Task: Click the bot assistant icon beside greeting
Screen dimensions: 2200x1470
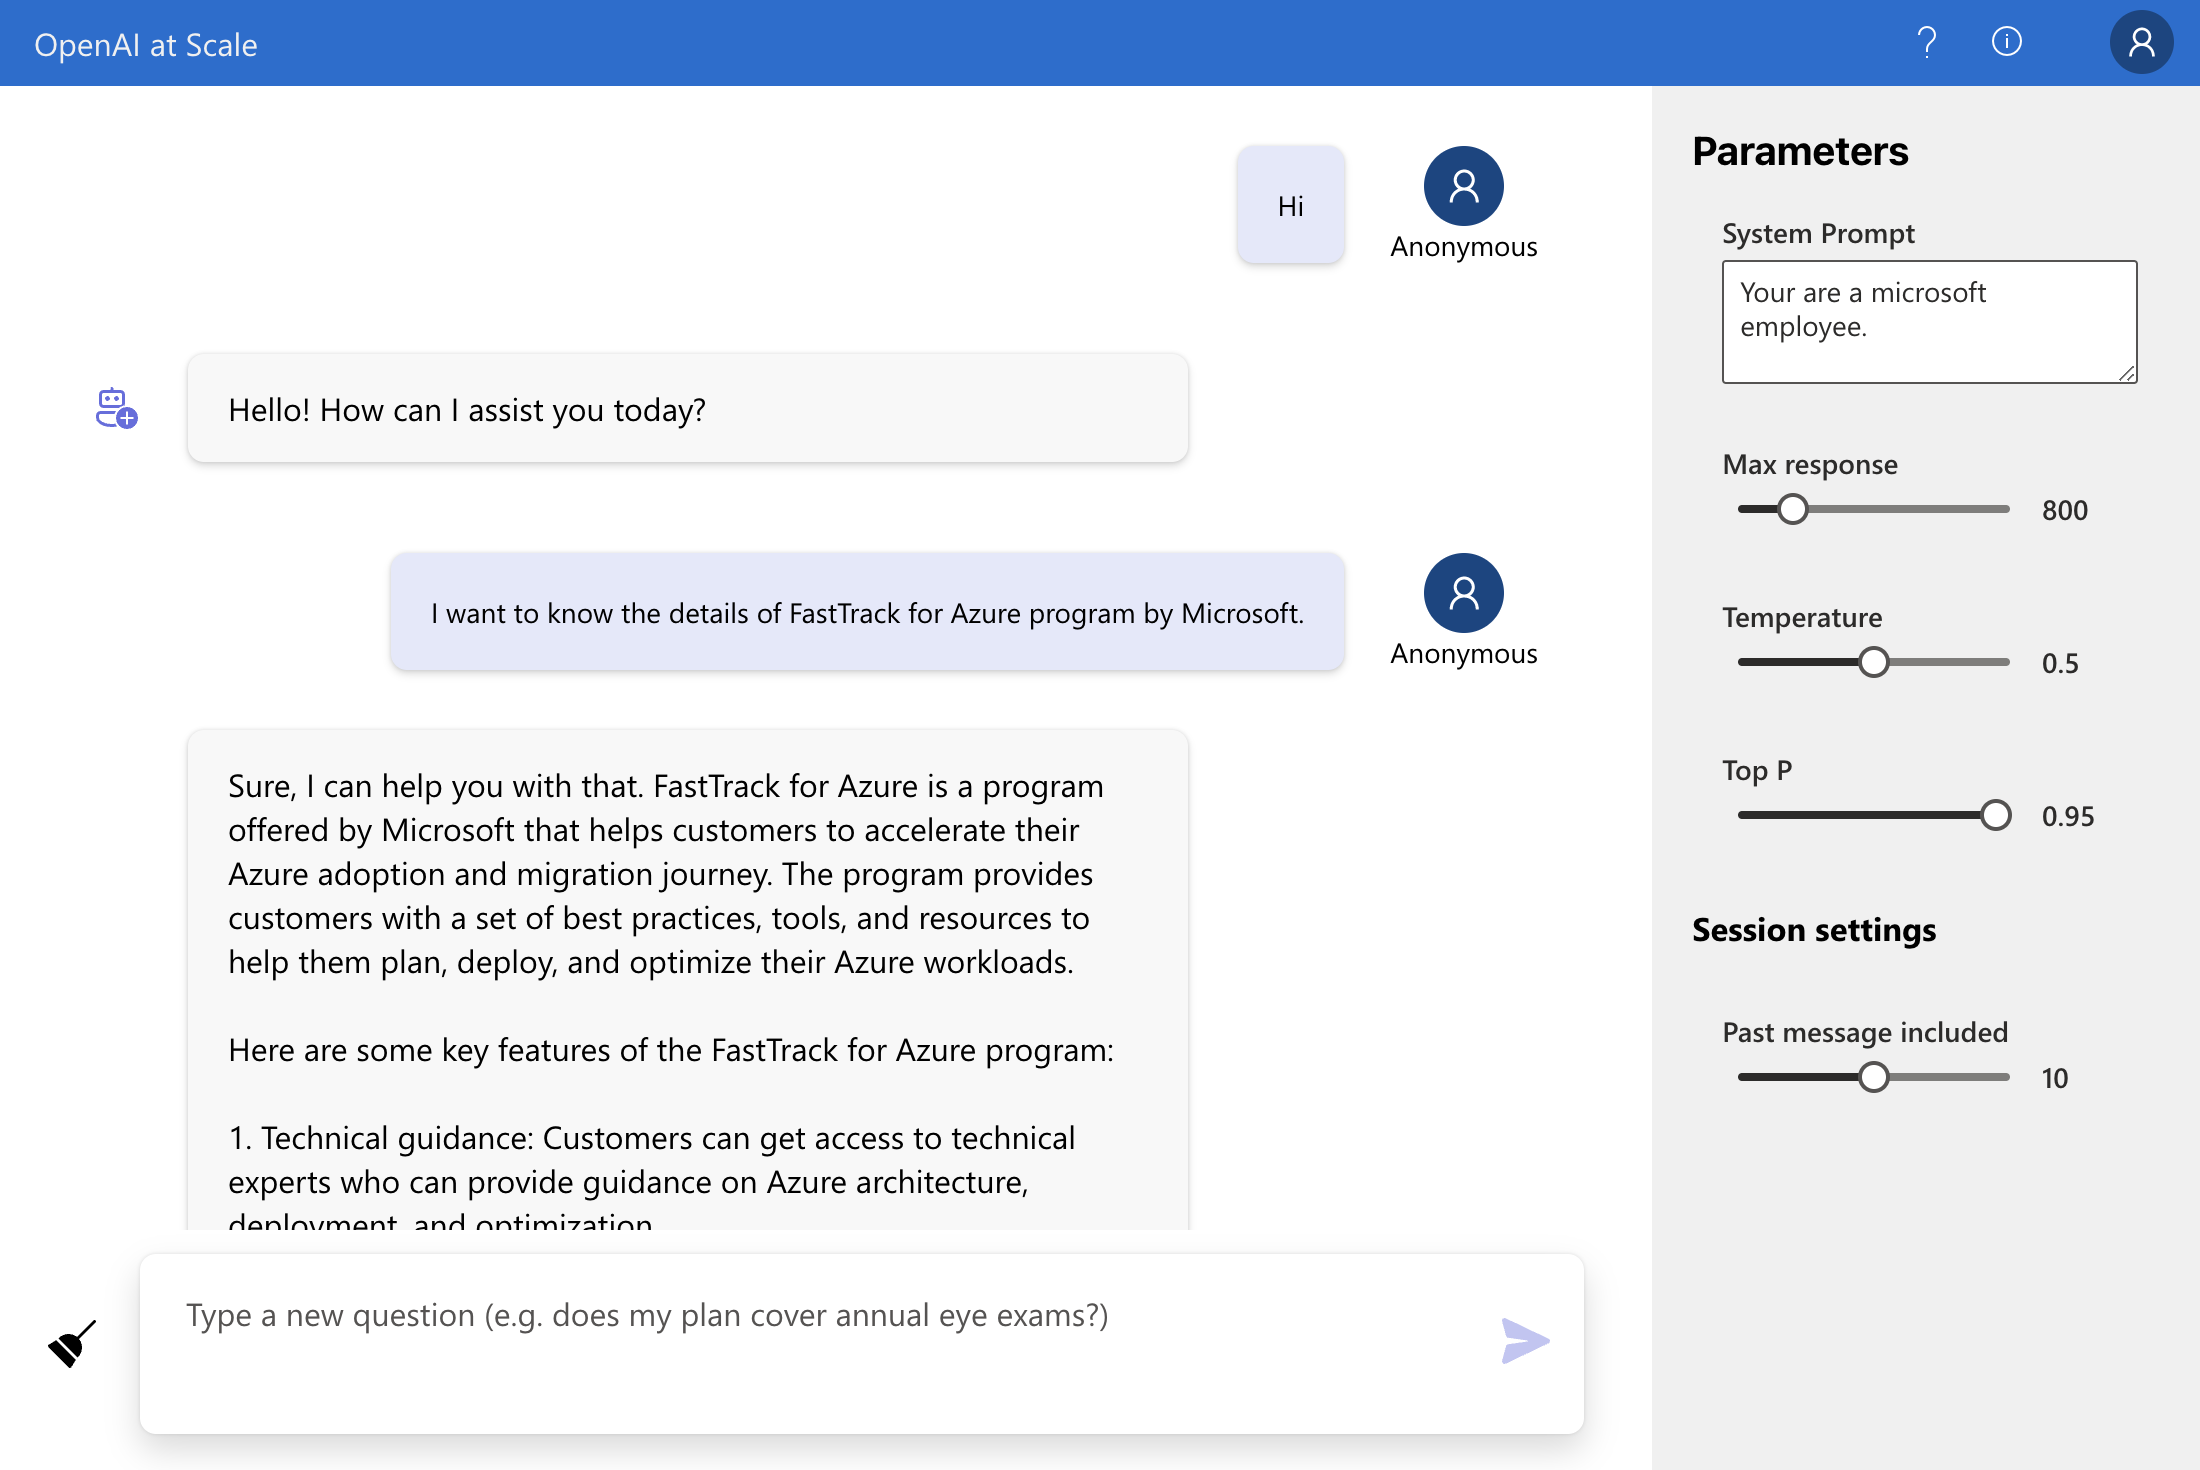Action: click(116, 408)
